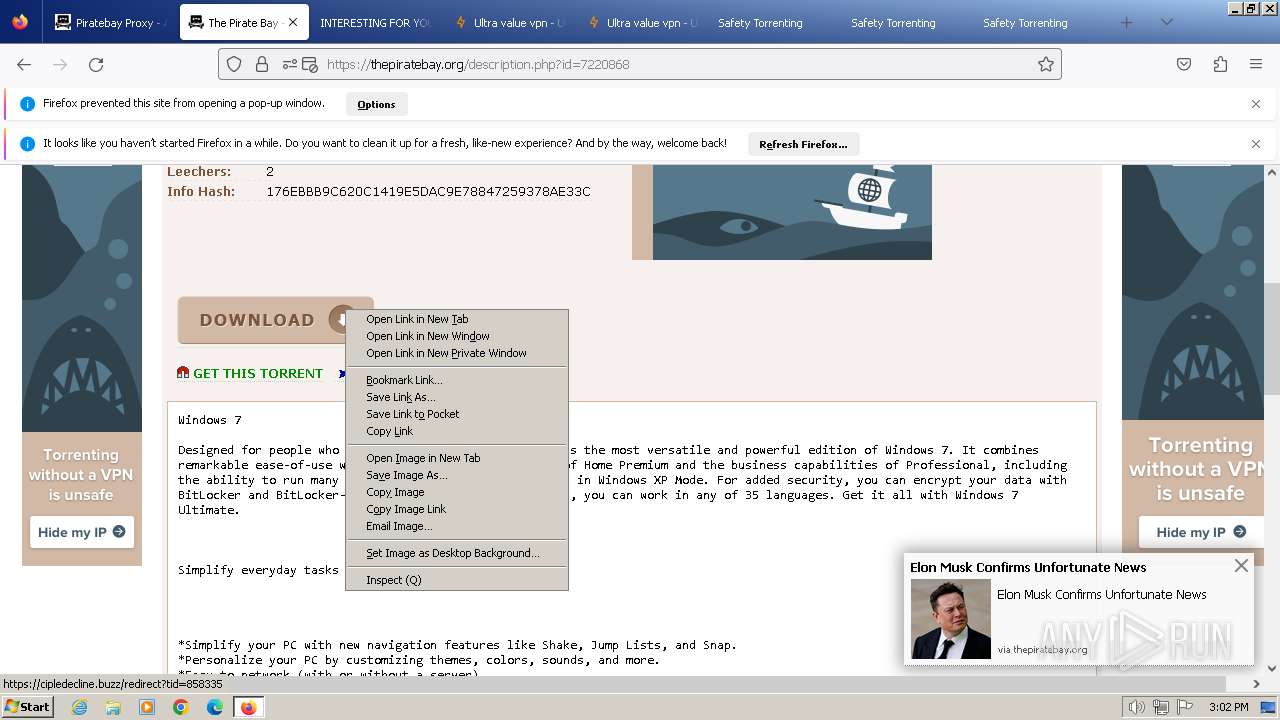
Task: Click the Refresh Firefox button
Action: (803, 144)
